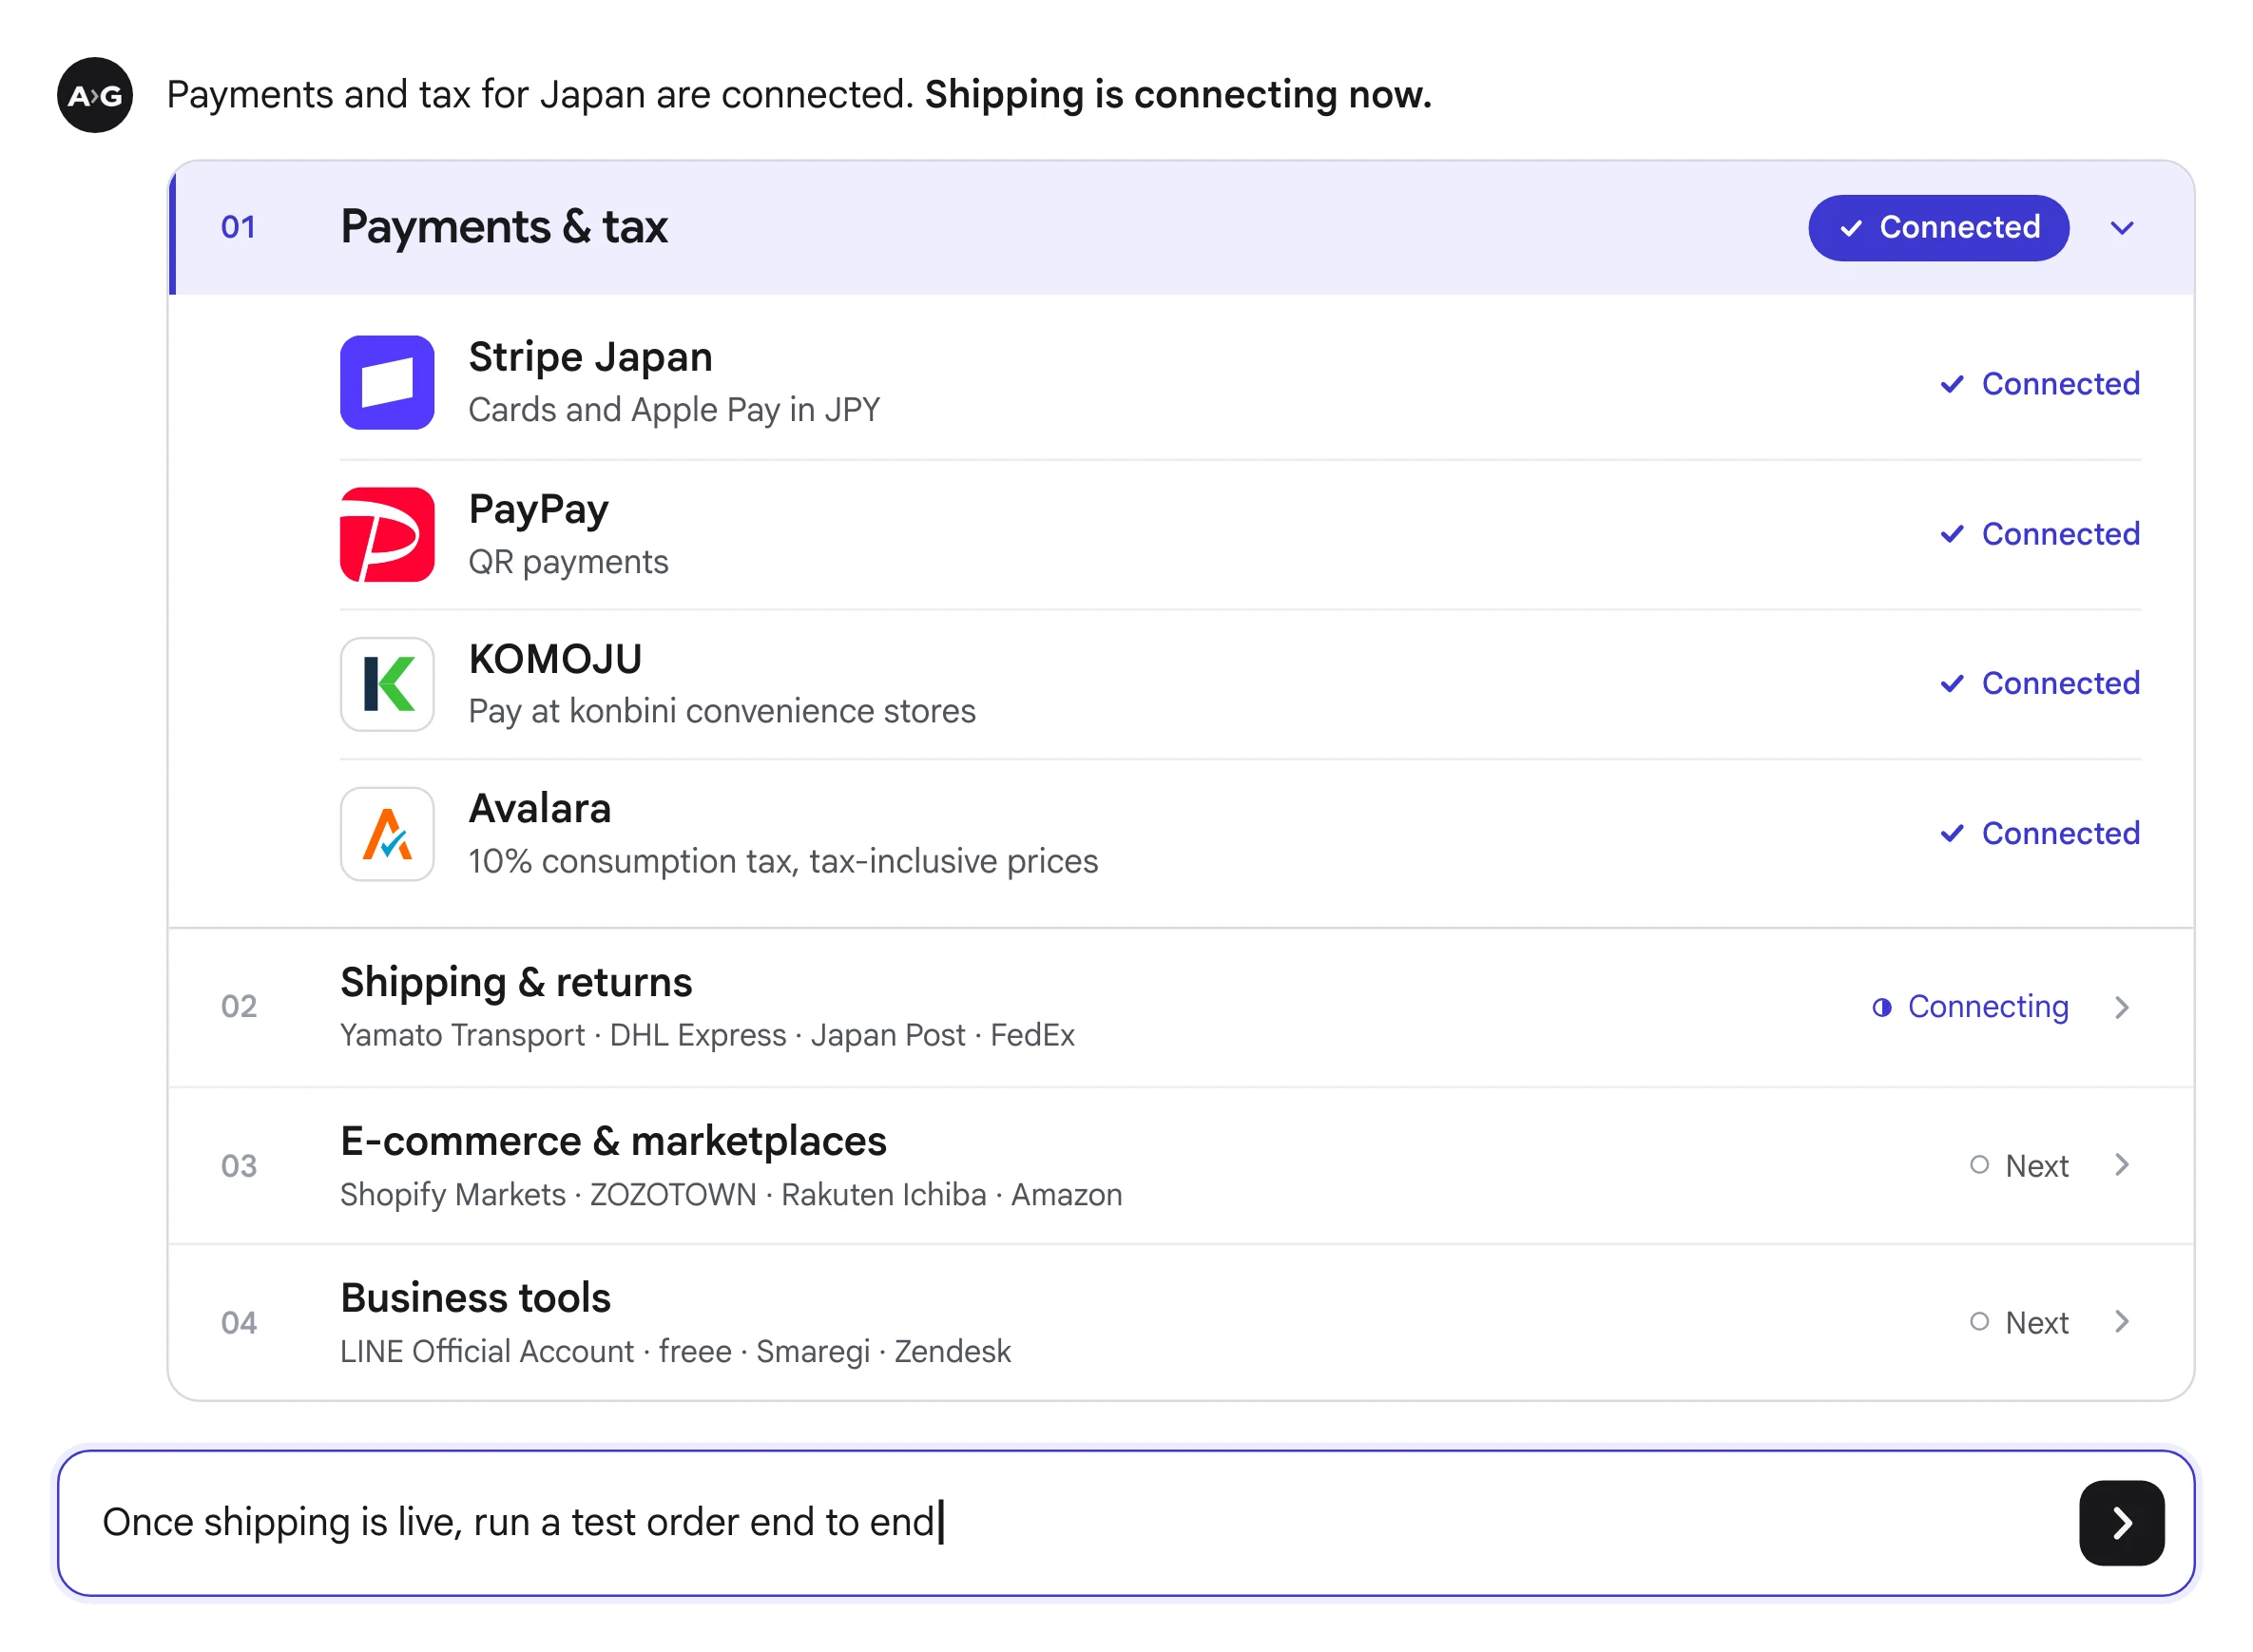Click step number 02
2253x1652 pixels.
tap(239, 1007)
